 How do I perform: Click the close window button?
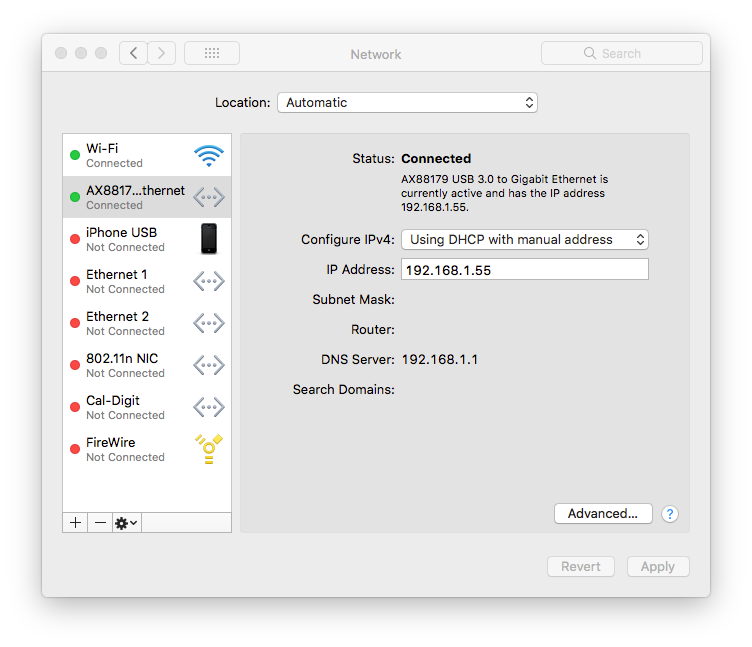tap(61, 53)
